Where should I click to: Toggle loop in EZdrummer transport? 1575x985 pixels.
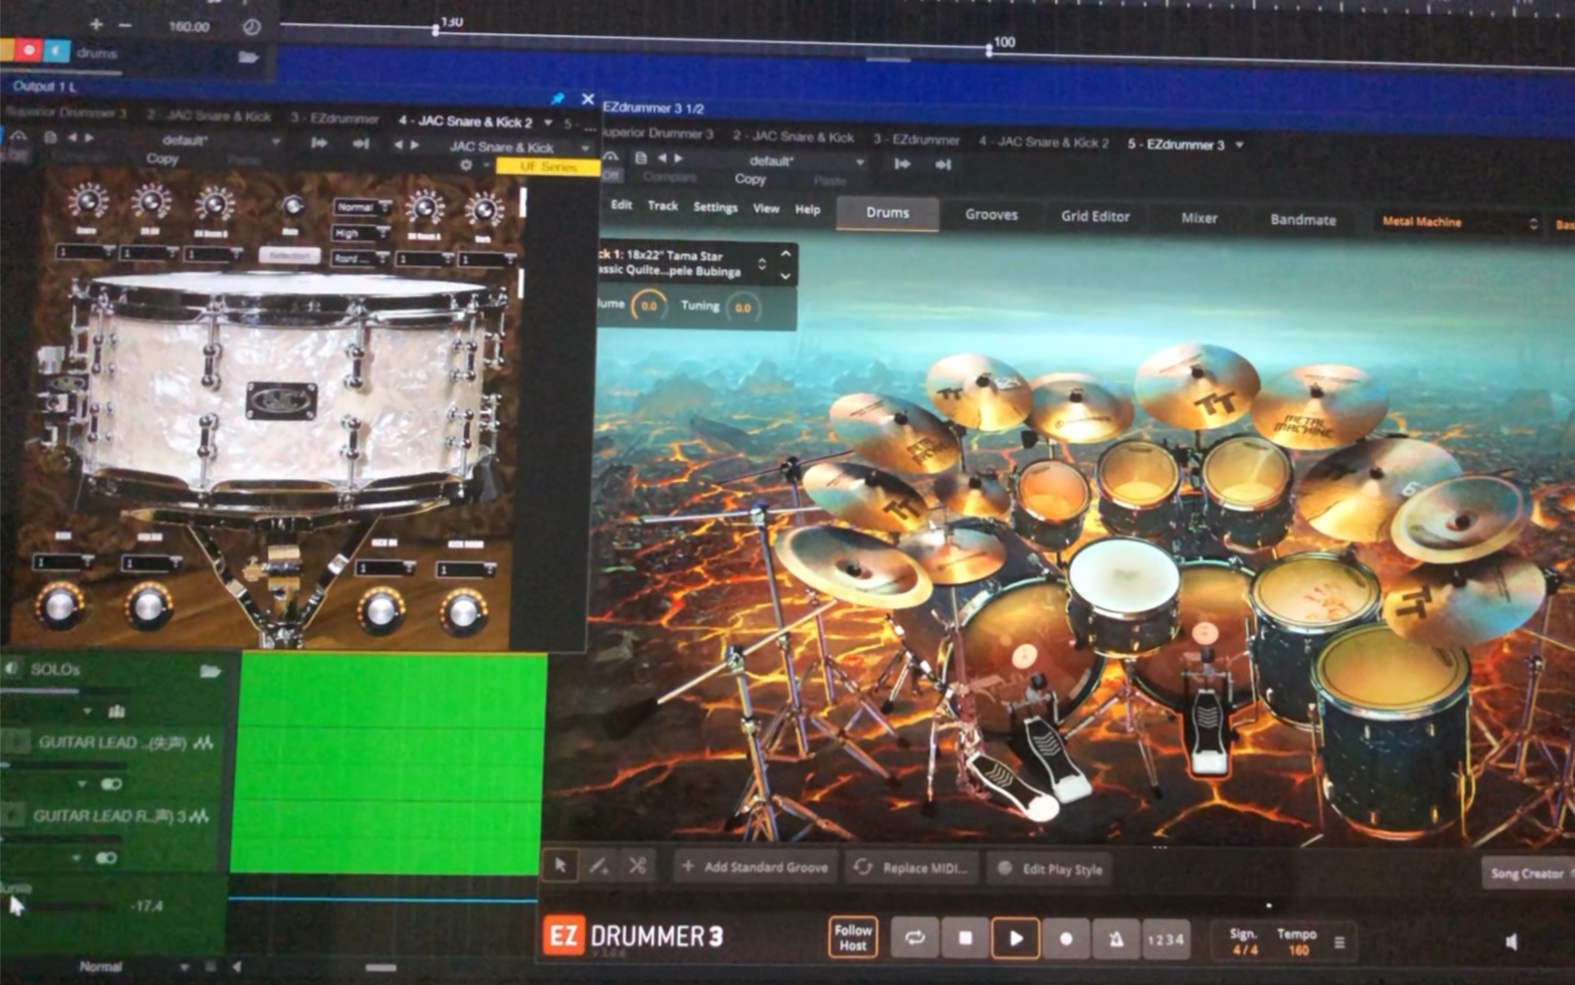pos(914,938)
